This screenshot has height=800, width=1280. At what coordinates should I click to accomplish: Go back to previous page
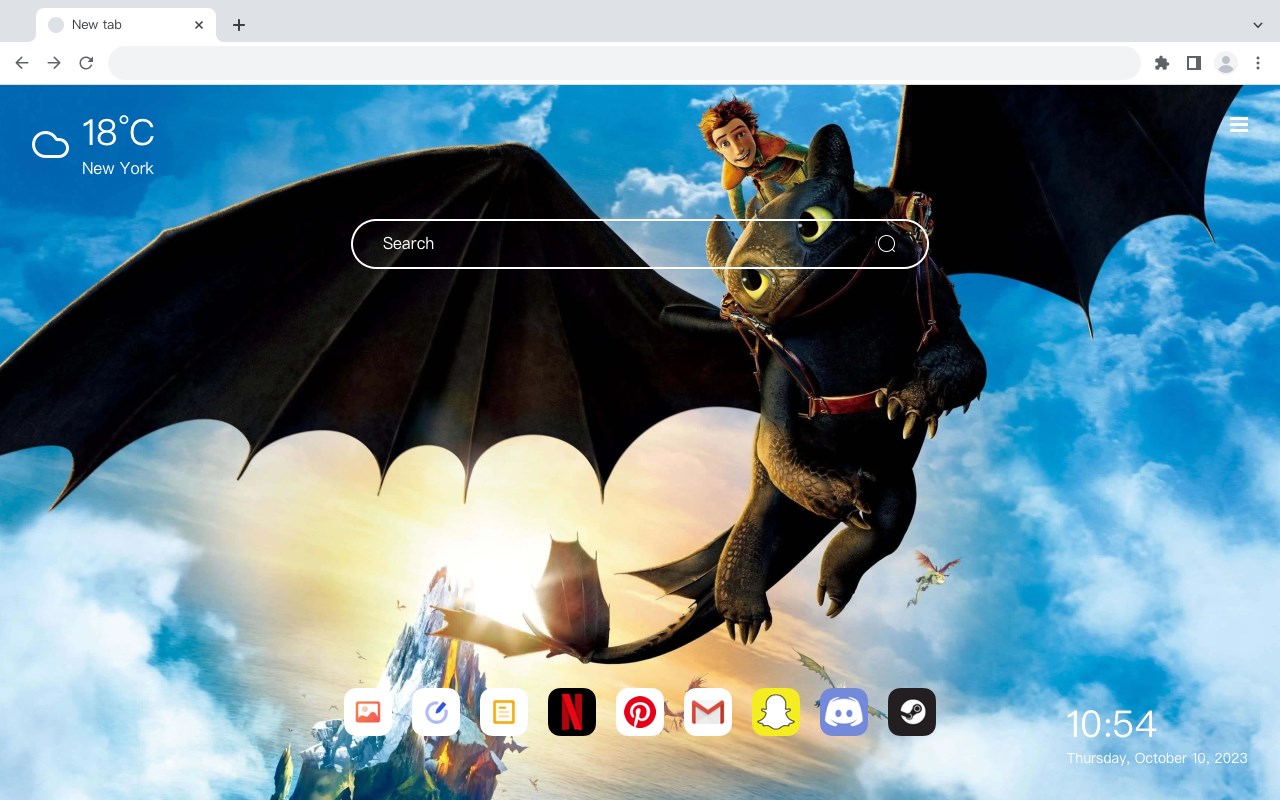tap(22, 63)
